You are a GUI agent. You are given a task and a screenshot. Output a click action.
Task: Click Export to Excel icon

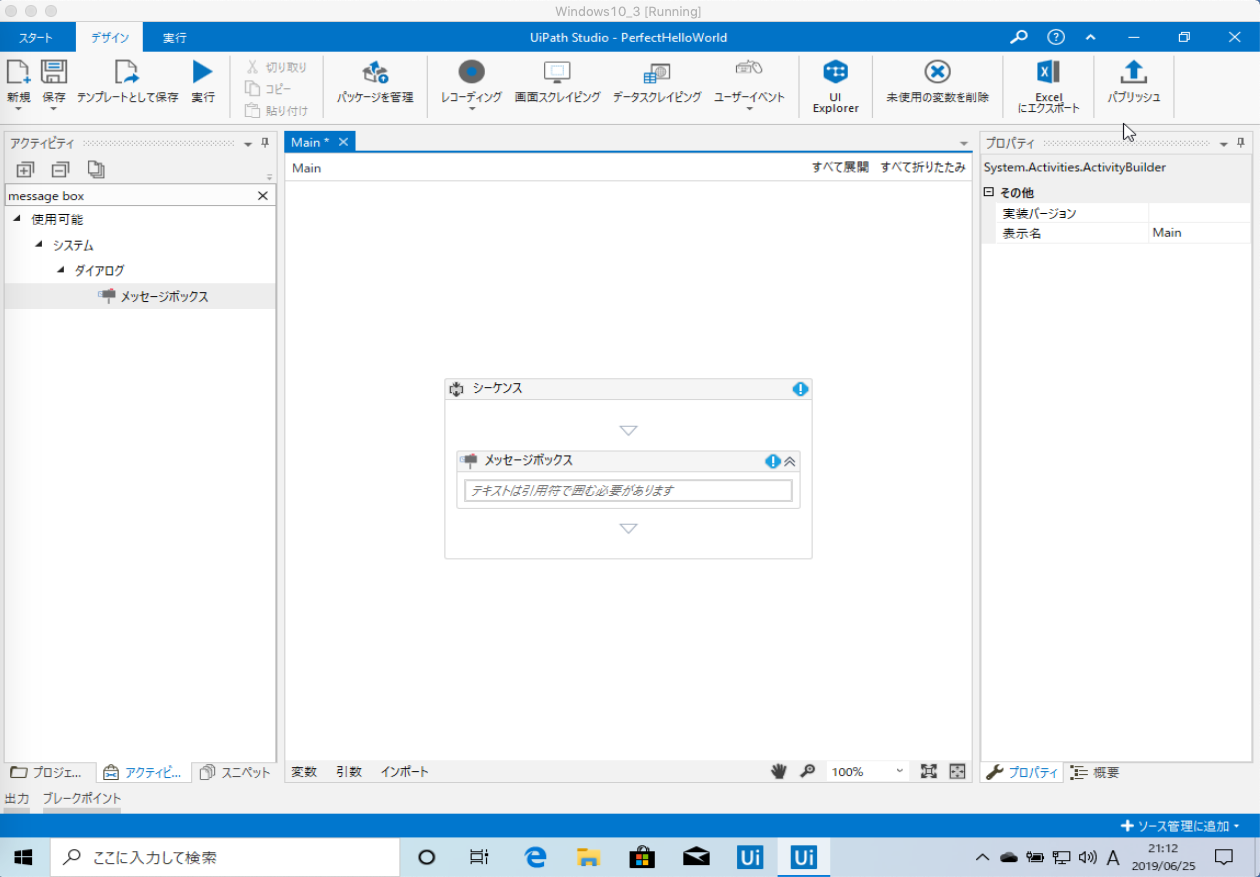(1048, 73)
